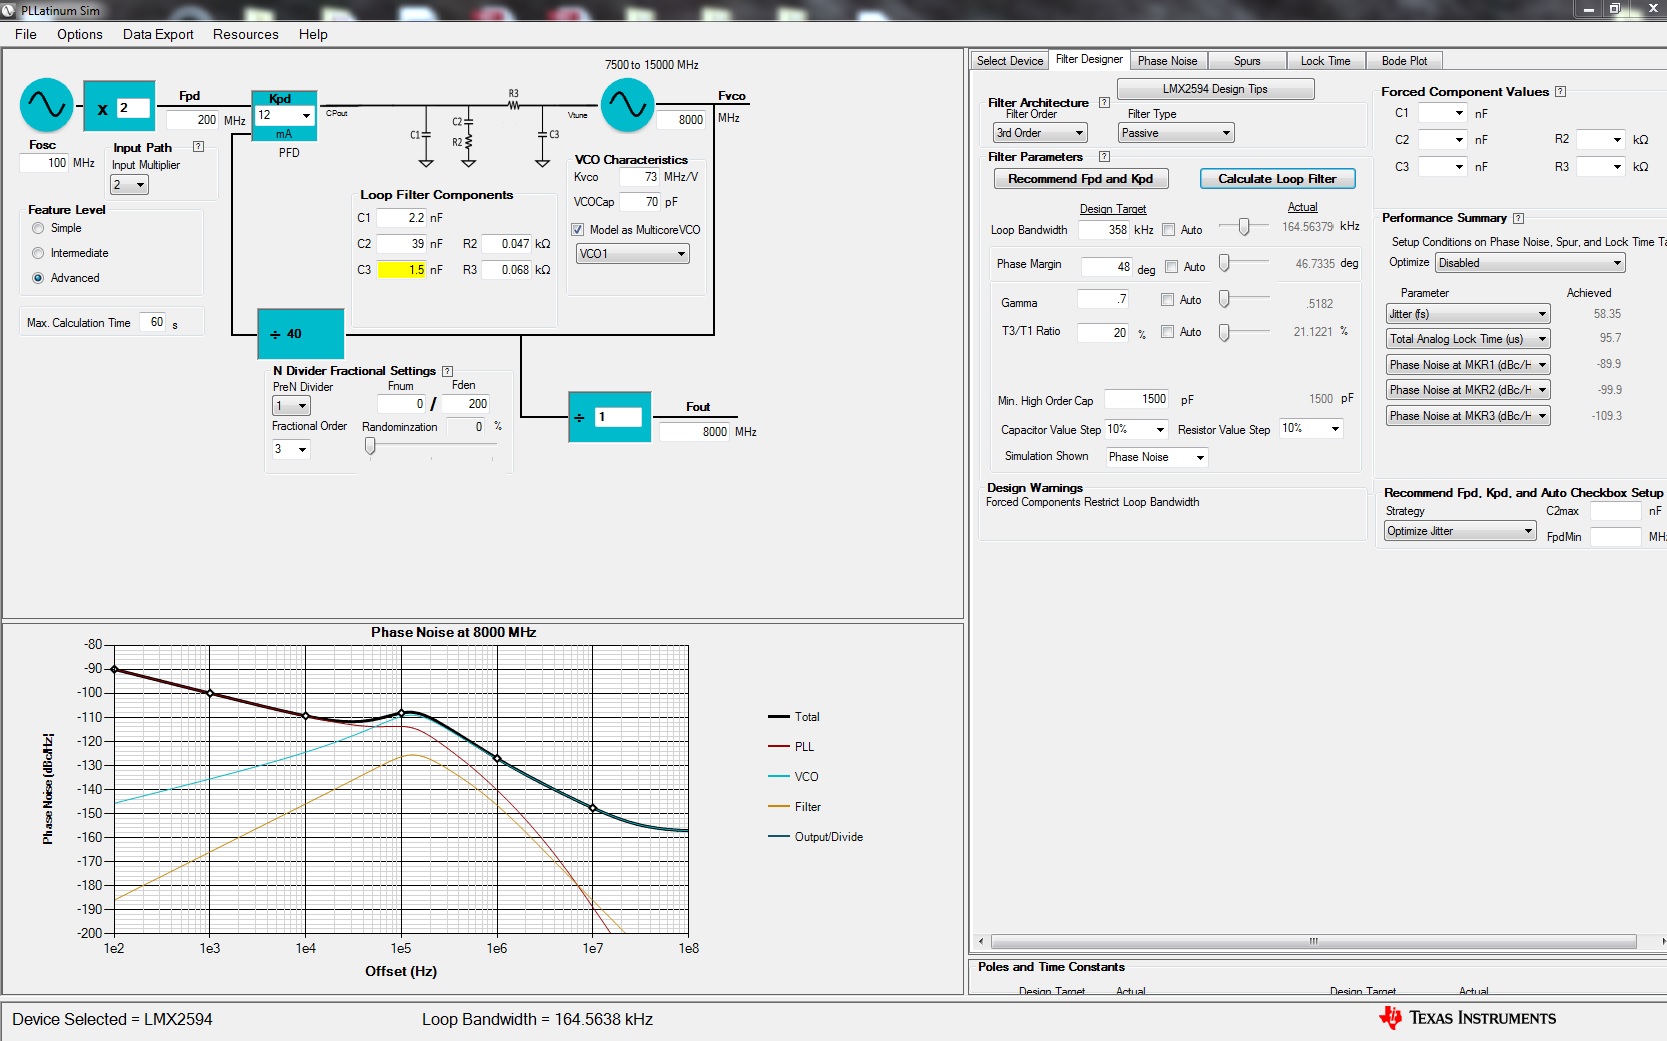This screenshot has width=1667, height=1041.
Task: Open help icon beside Performance Summary
Action: click(1518, 218)
